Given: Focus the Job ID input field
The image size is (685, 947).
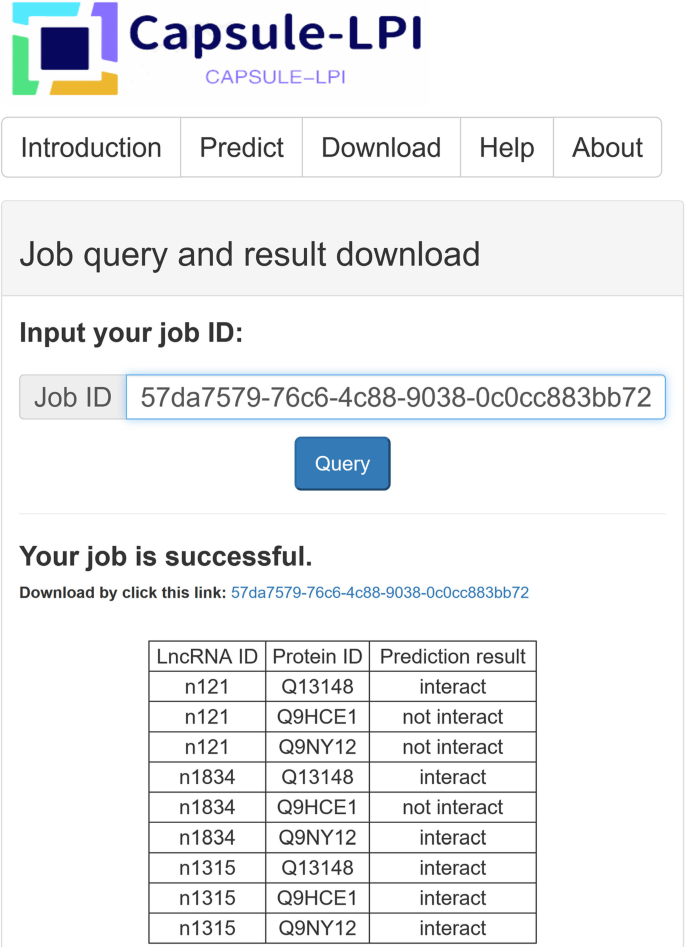Looking at the screenshot, I should click(x=396, y=398).
